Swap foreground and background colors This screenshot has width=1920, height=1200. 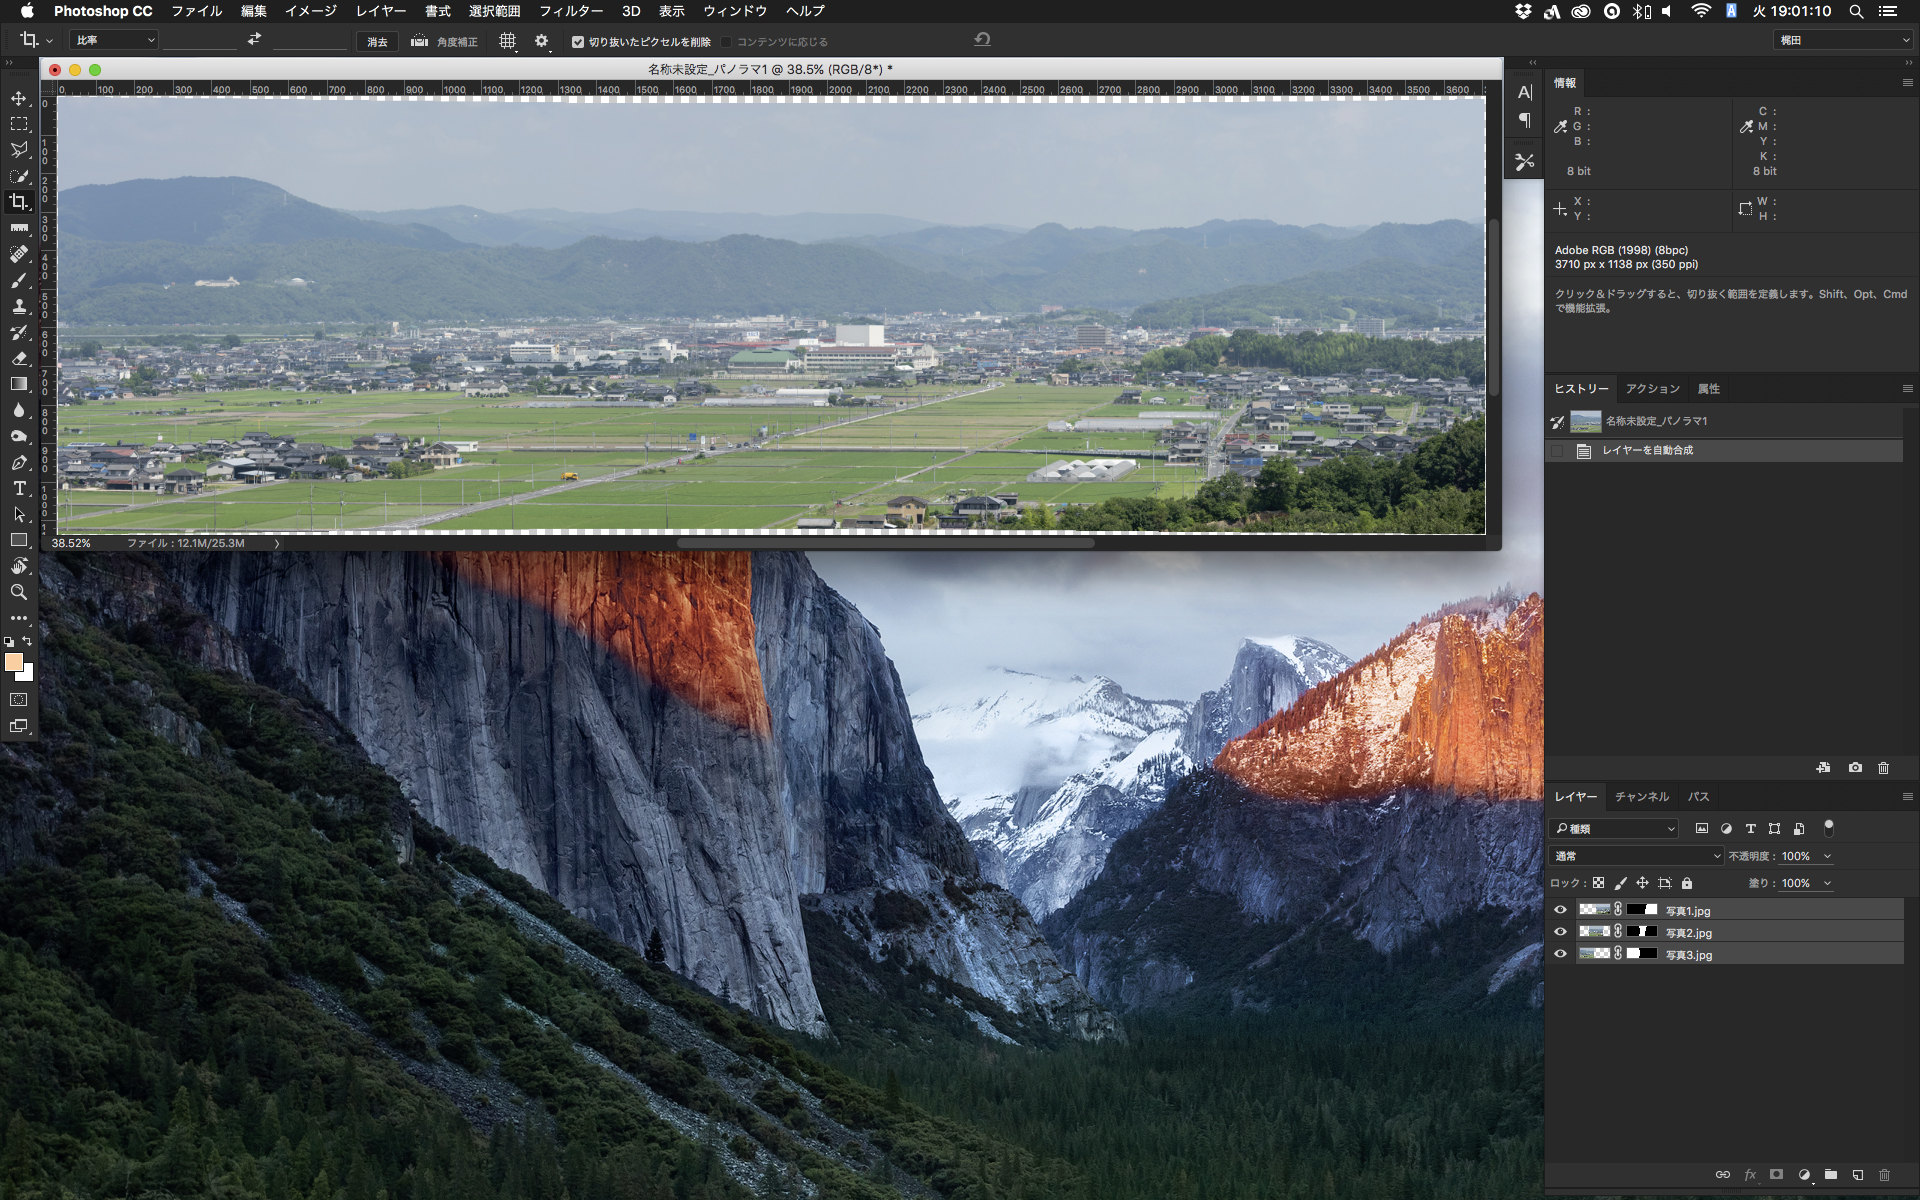click(x=28, y=641)
